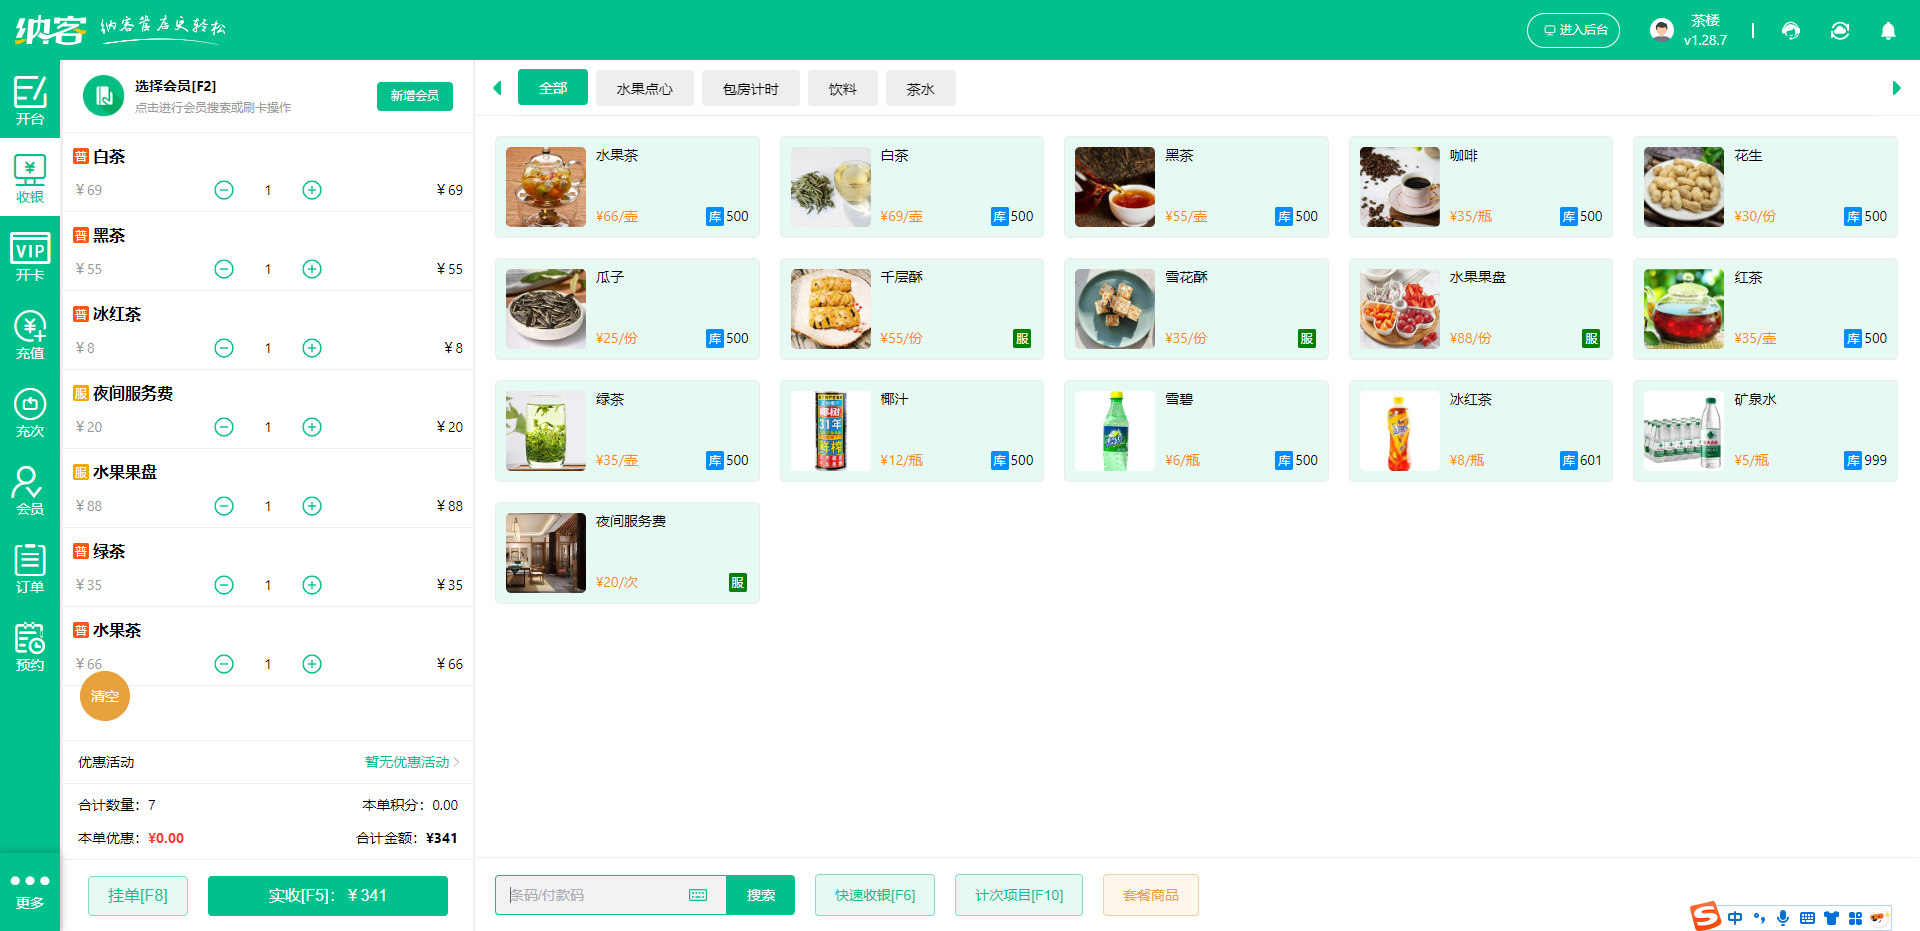This screenshot has width=1920, height=931.
Task: Click the 清空 clear cart button
Action: [105, 696]
